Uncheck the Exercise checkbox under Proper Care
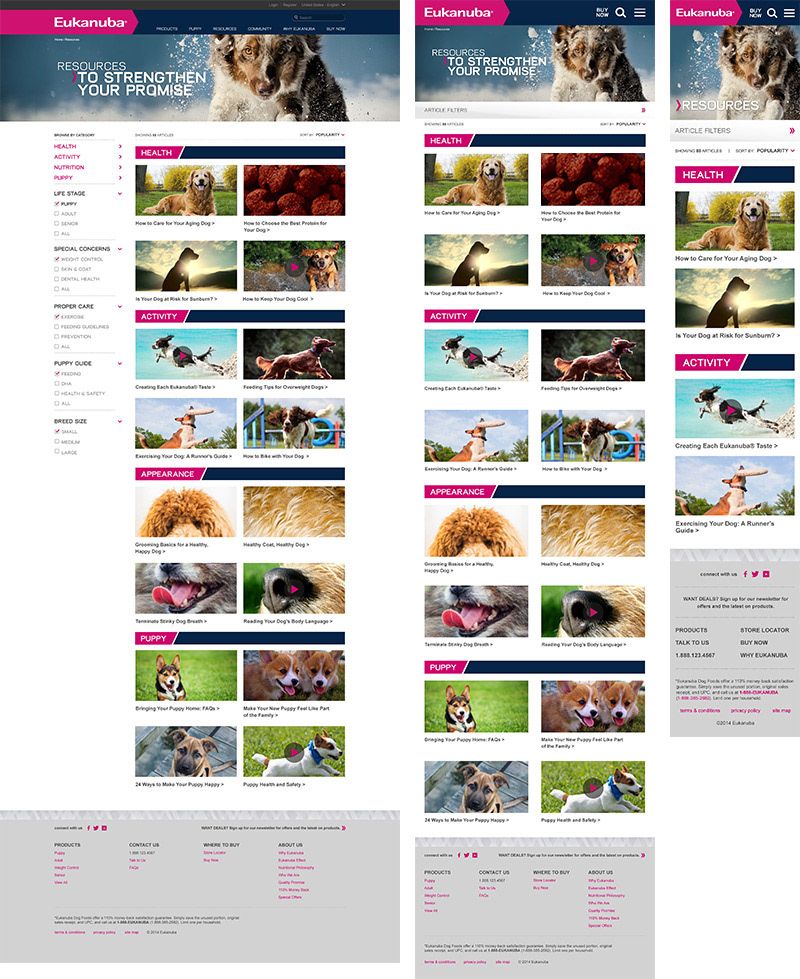The height and width of the screenshot is (979, 800). pyautogui.click(x=57, y=317)
